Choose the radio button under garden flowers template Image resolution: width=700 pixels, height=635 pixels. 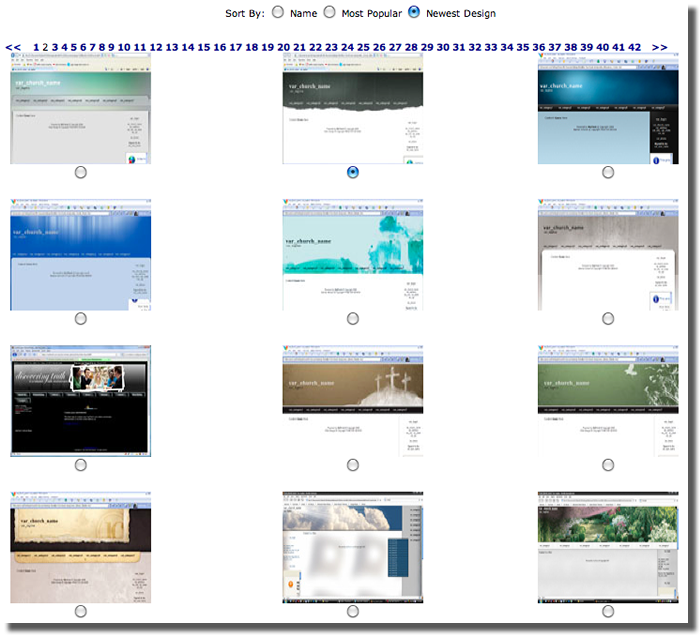608,611
